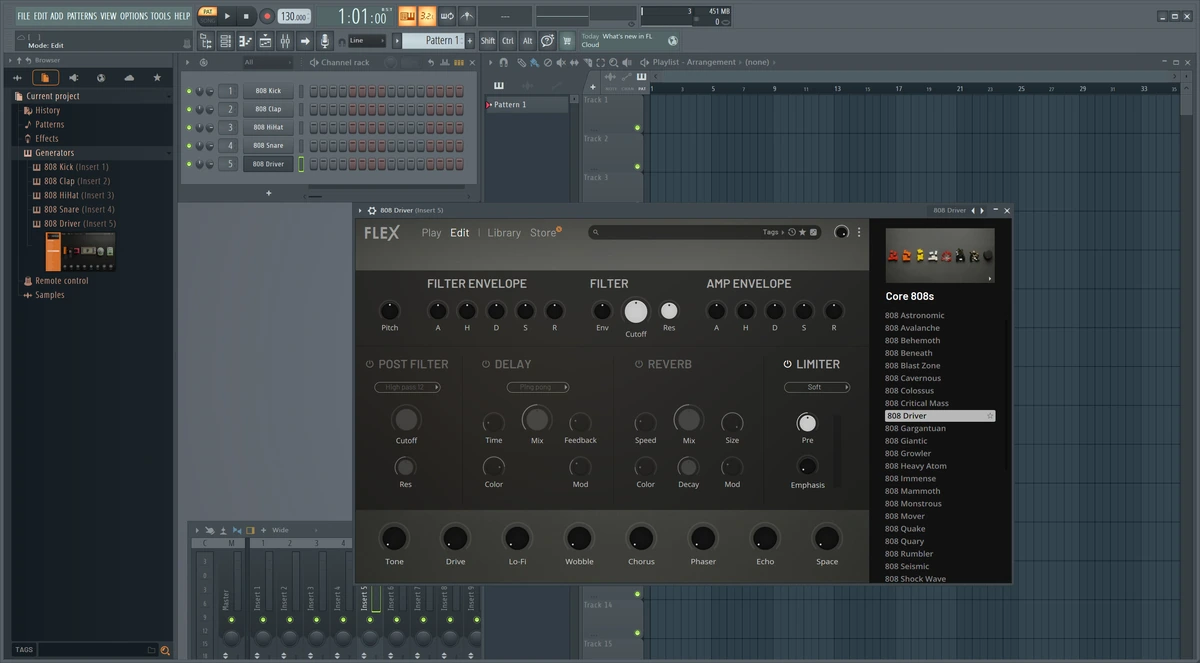Image resolution: width=1200 pixels, height=663 pixels.
Task: Select Pattern 1 in the playlist picker
Action: pos(527,104)
